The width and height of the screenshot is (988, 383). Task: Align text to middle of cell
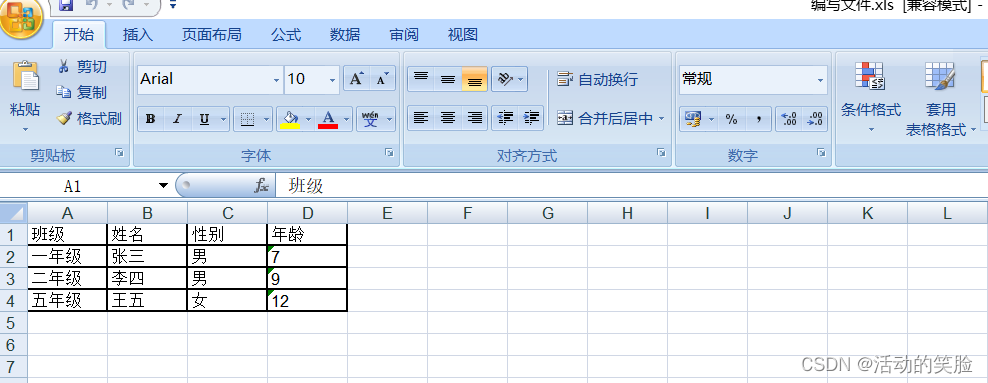click(448, 79)
